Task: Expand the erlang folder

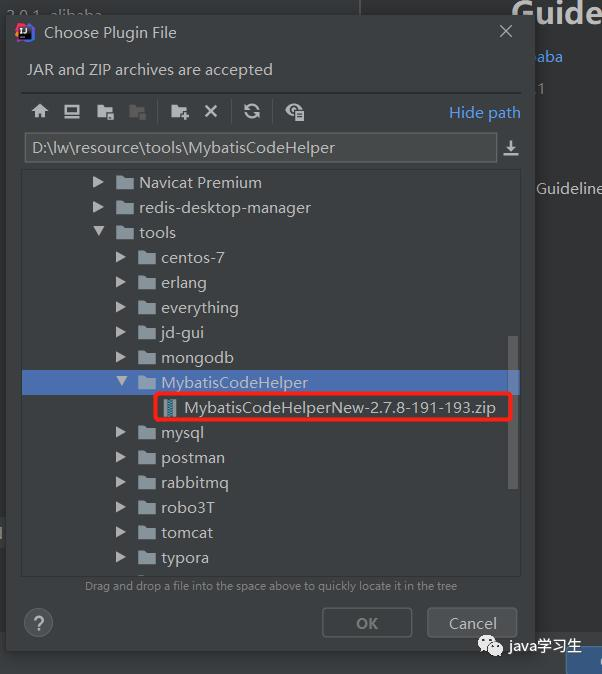Action: (121, 282)
